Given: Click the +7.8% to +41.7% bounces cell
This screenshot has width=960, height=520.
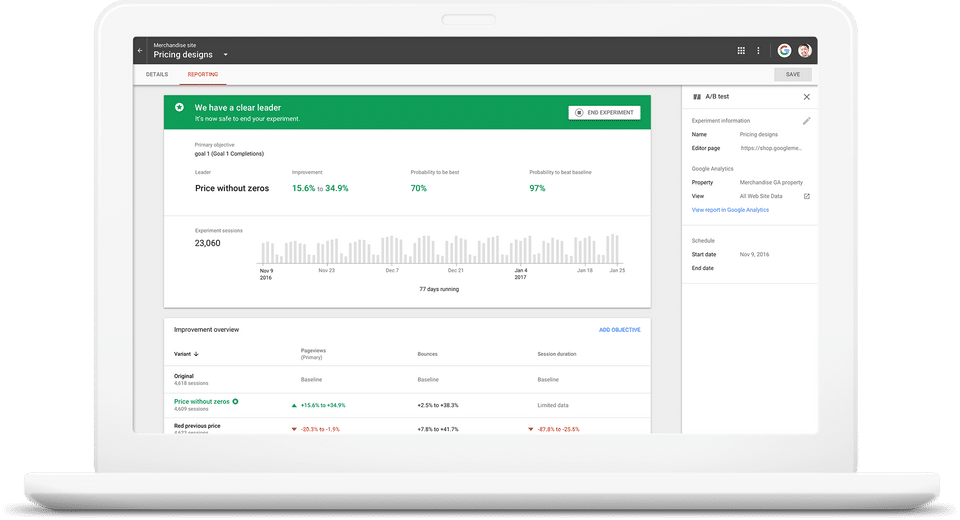Looking at the screenshot, I should [x=438, y=429].
